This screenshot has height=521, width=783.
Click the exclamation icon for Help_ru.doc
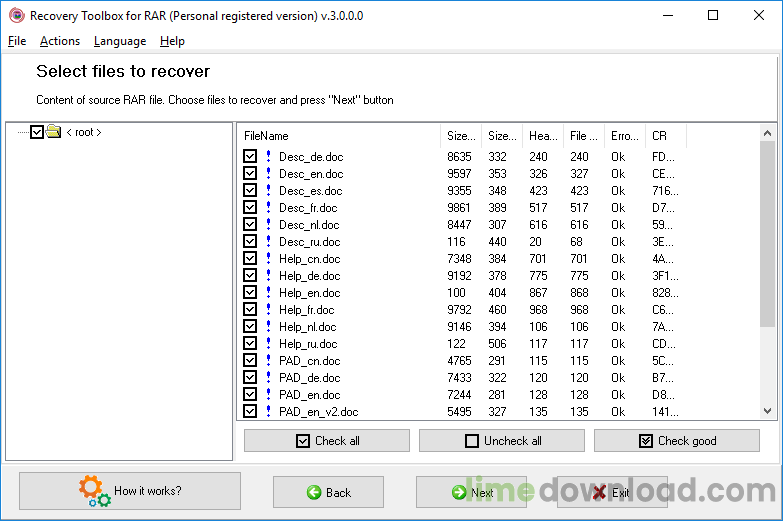(268, 343)
